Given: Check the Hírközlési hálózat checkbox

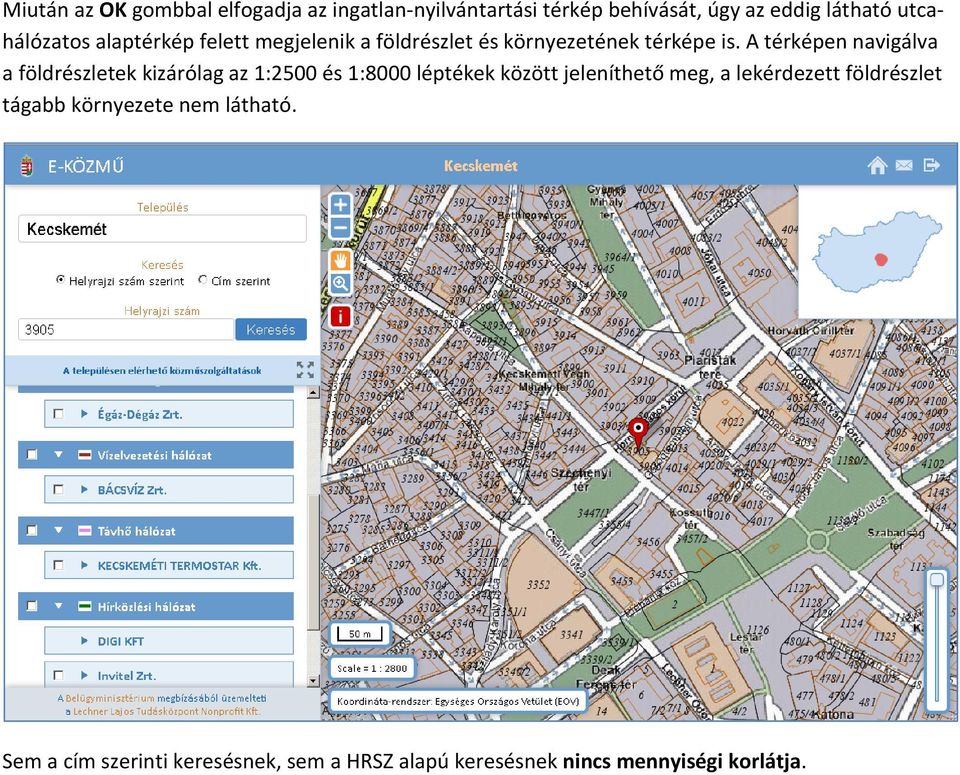Looking at the screenshot, I should (32, 607).
